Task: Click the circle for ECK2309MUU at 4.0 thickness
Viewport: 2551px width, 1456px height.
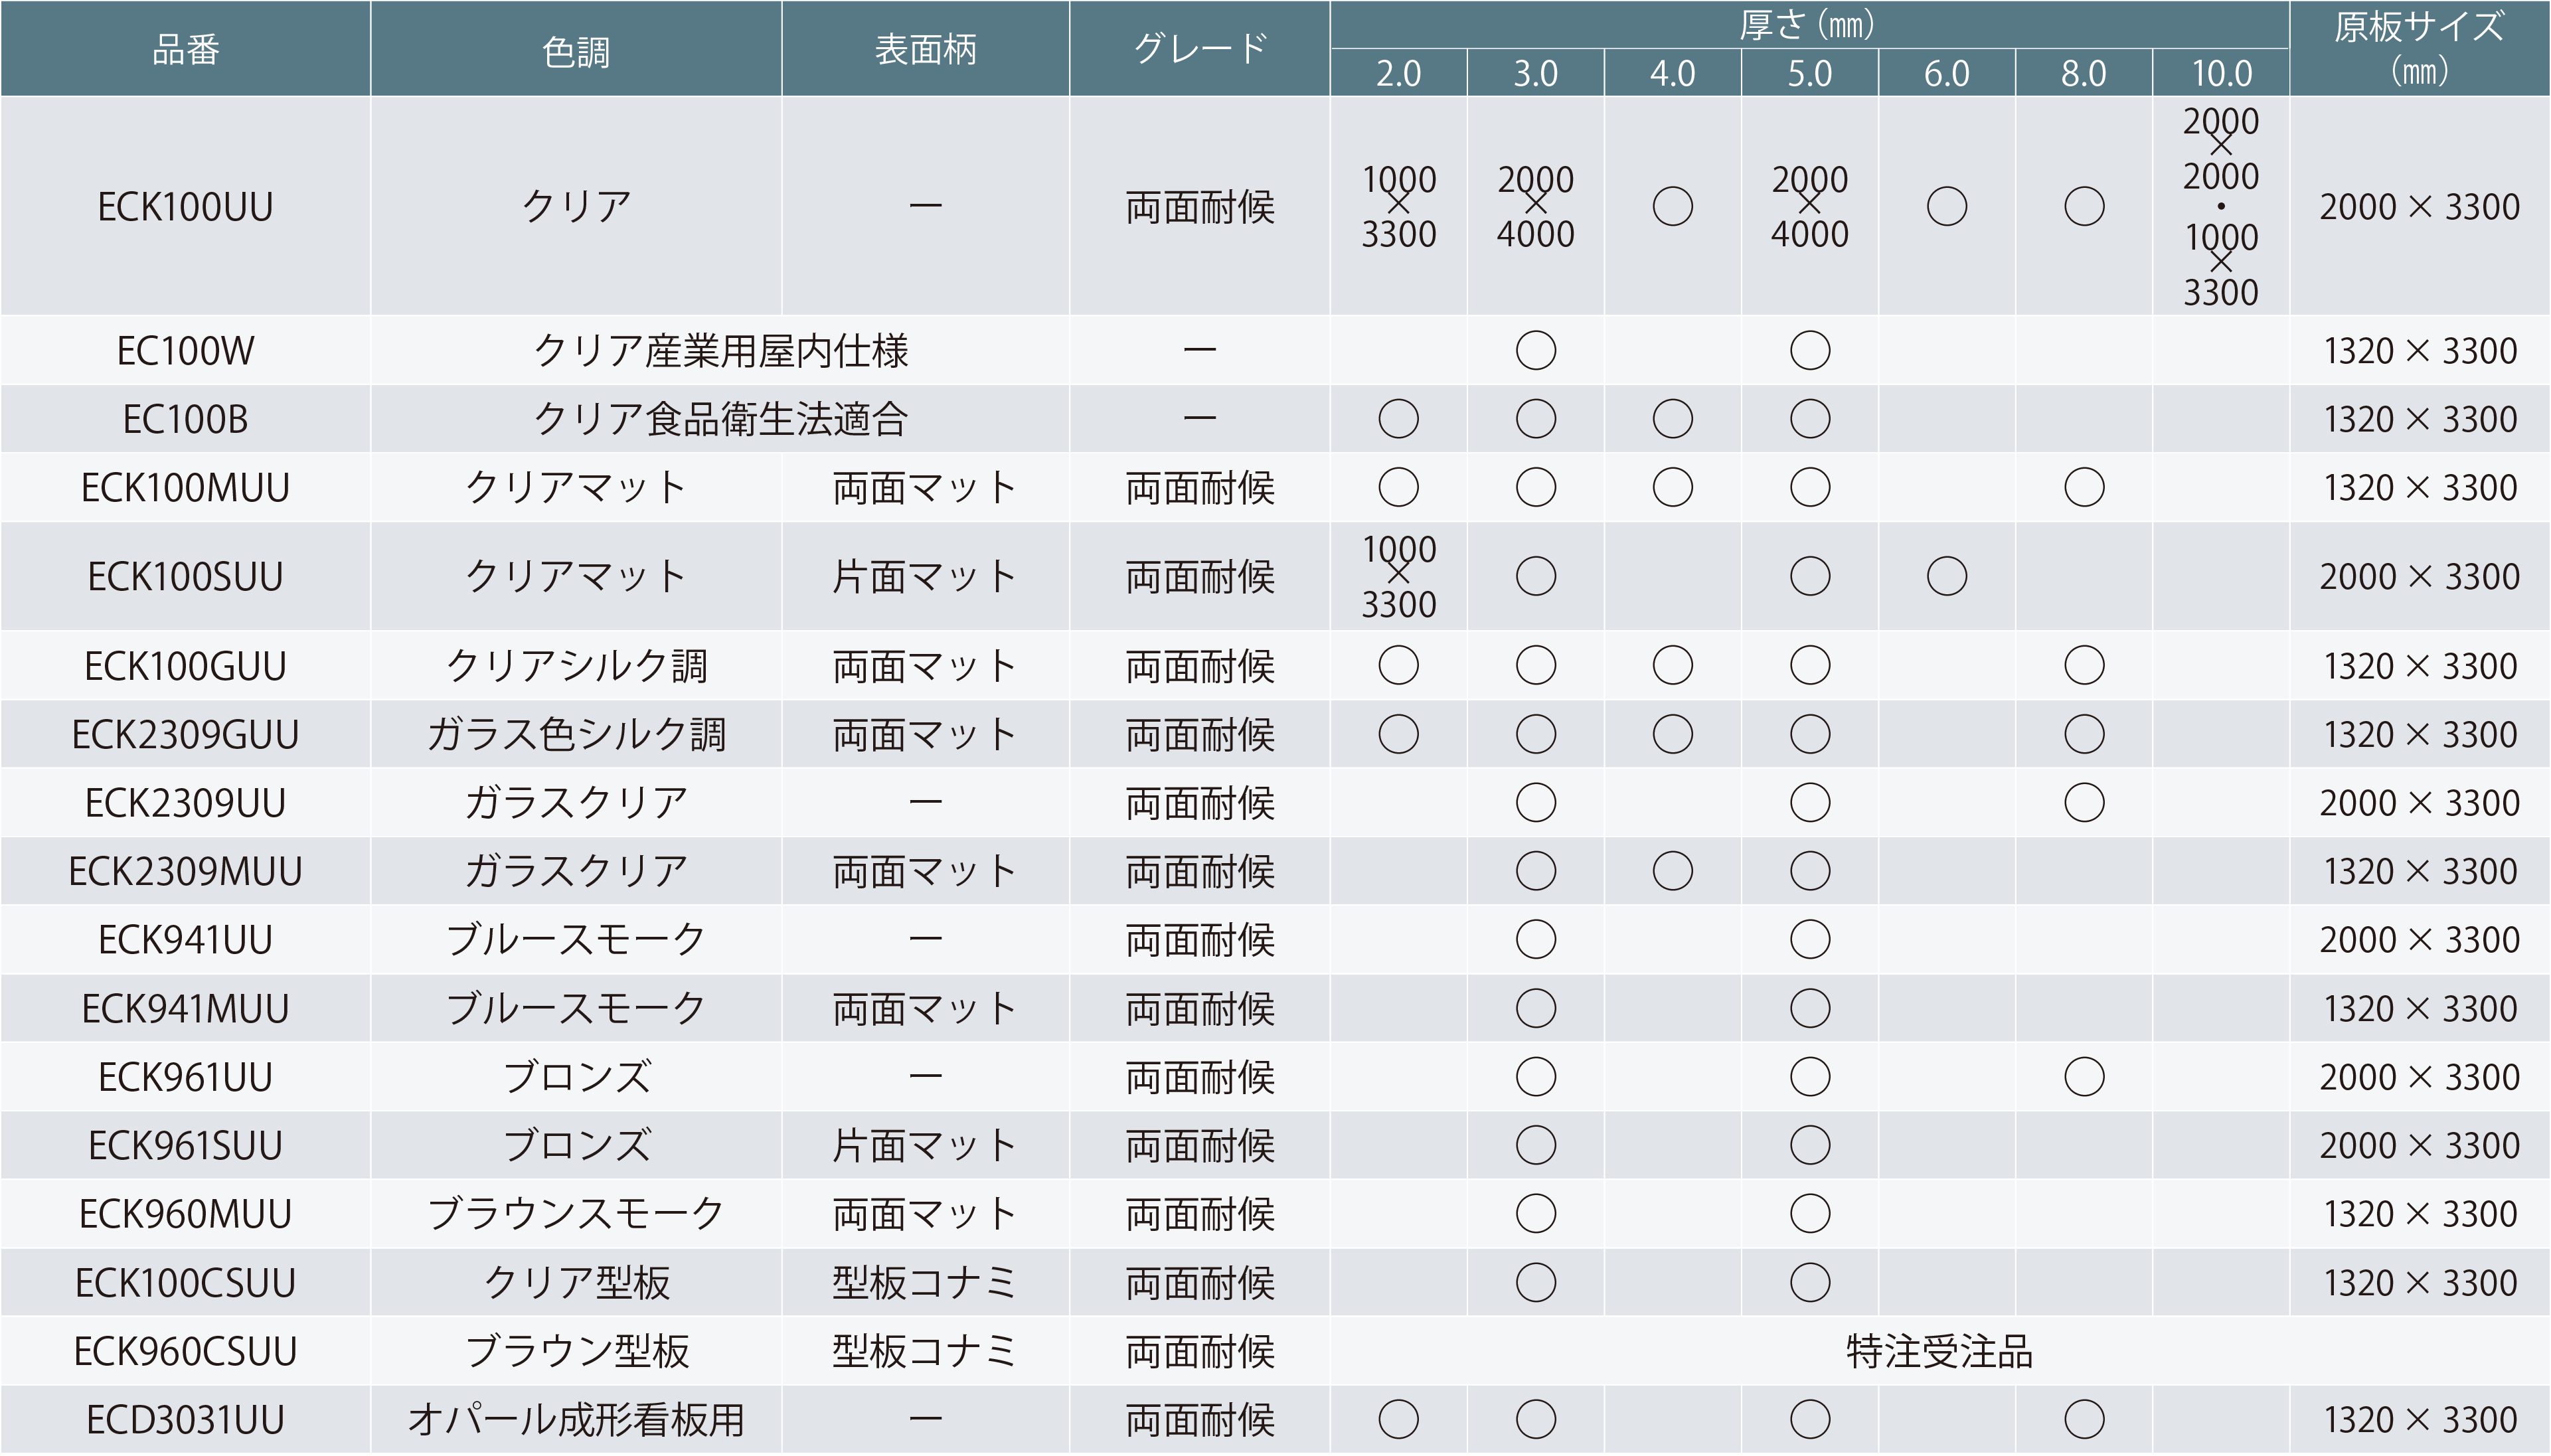Action: 1672,871
